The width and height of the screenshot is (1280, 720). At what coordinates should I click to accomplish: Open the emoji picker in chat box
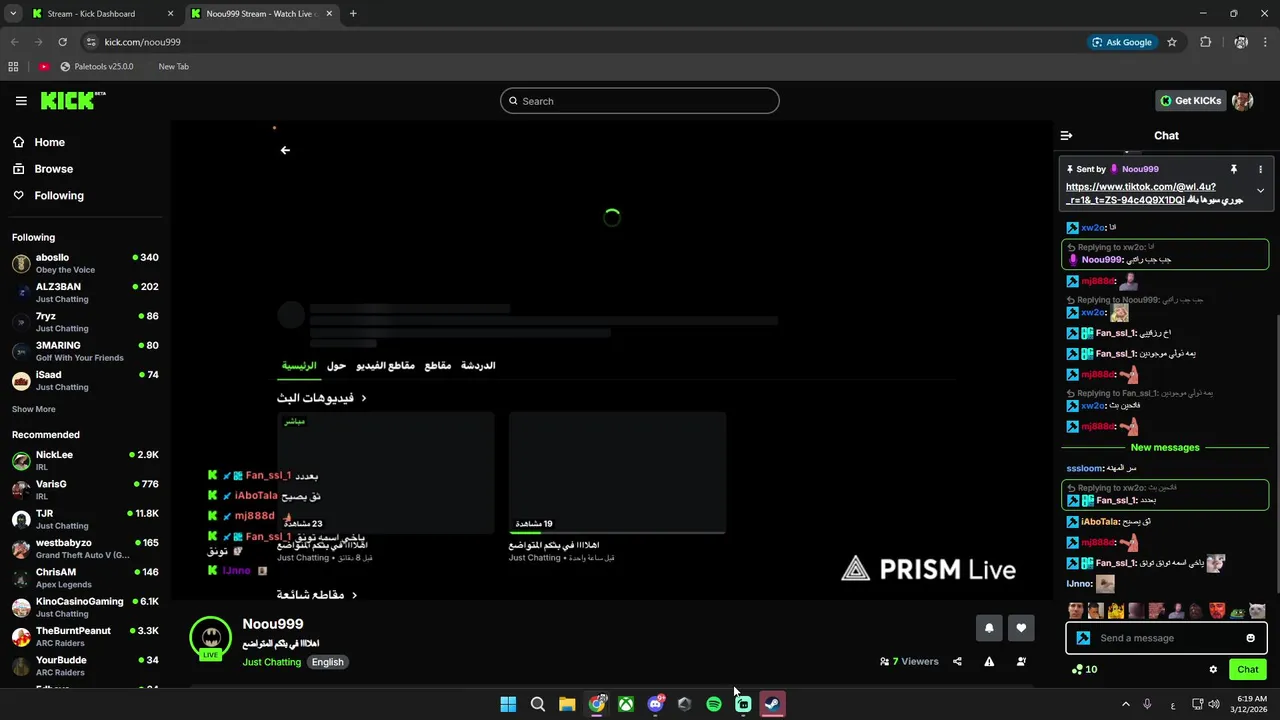[1250, 638]
